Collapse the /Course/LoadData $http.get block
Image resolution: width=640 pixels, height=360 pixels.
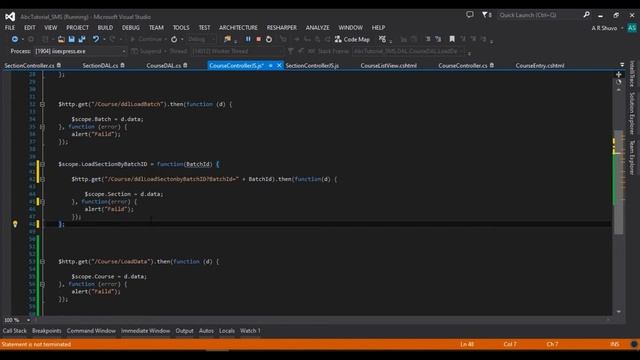click(x=42, y=262)
